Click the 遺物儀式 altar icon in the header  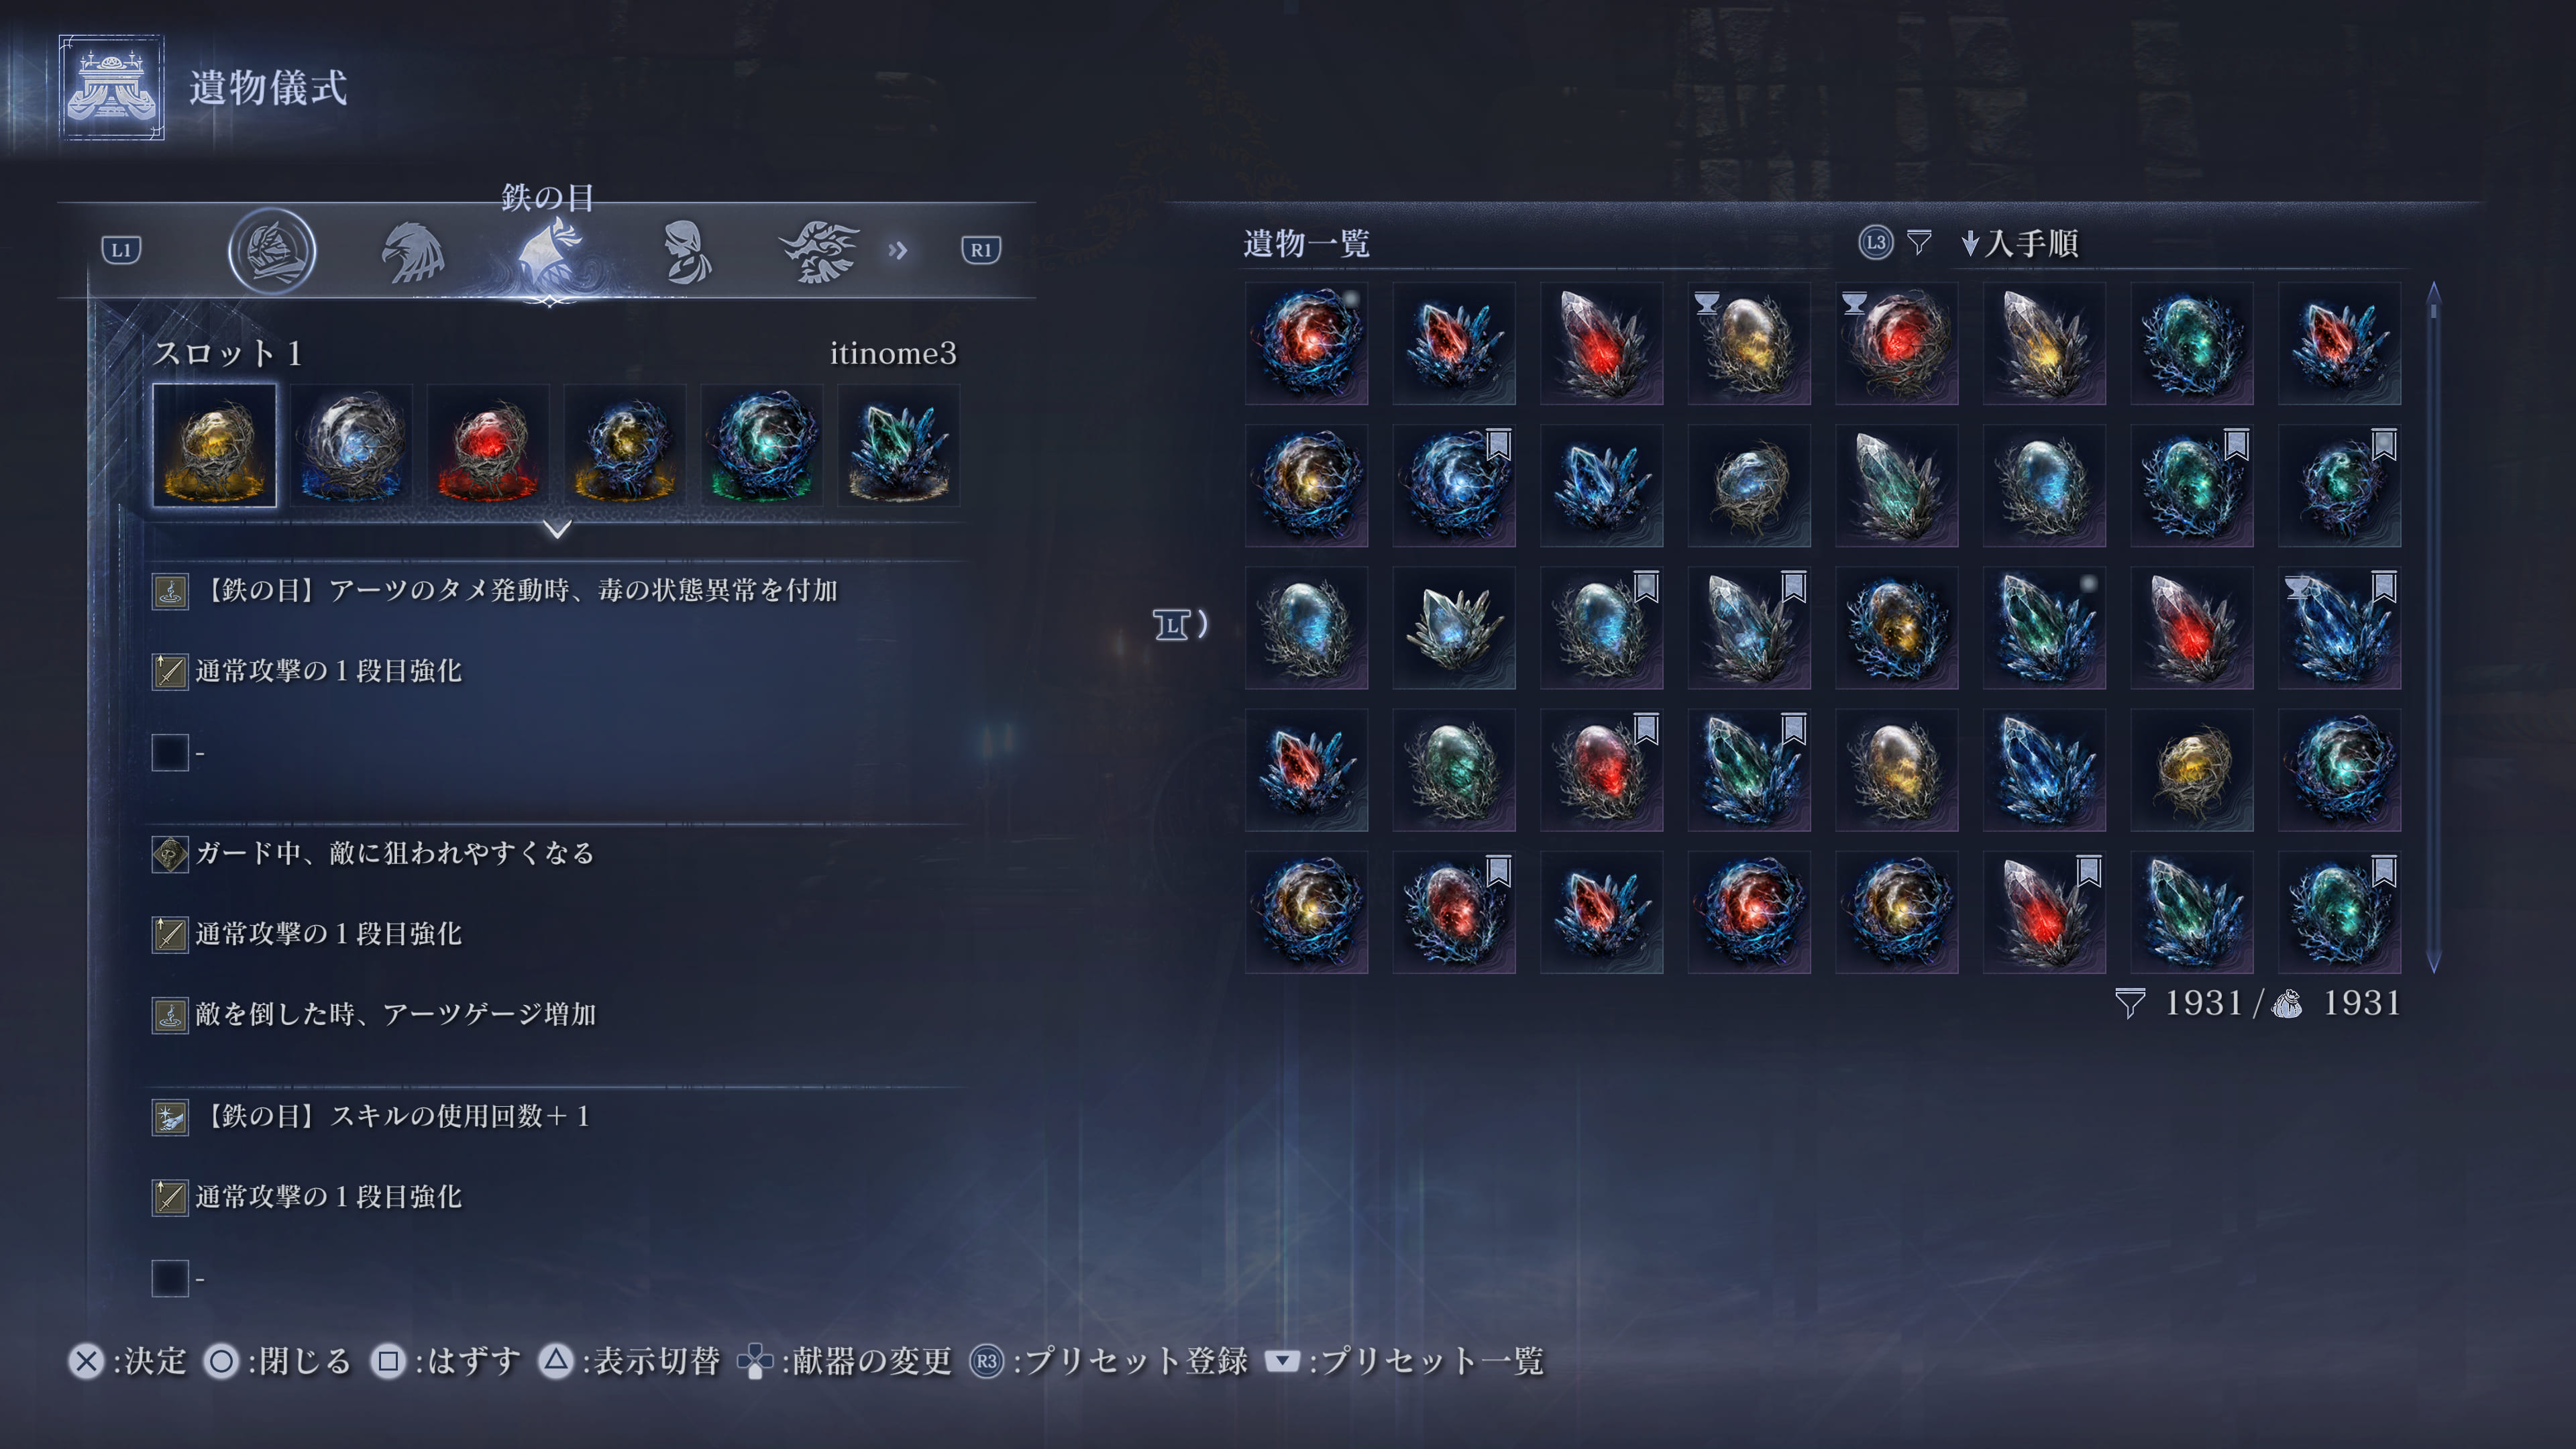[111, 88]
